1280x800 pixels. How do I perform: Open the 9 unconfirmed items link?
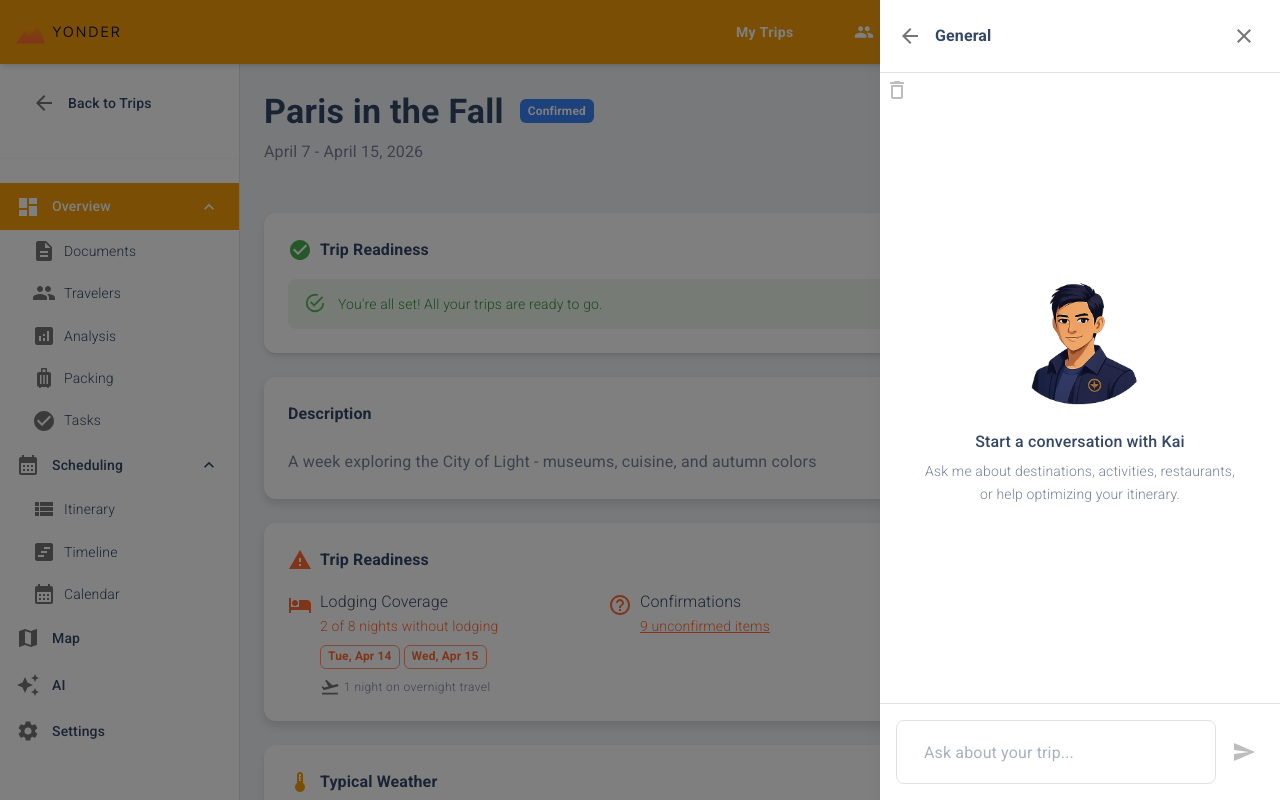[704, 626]
